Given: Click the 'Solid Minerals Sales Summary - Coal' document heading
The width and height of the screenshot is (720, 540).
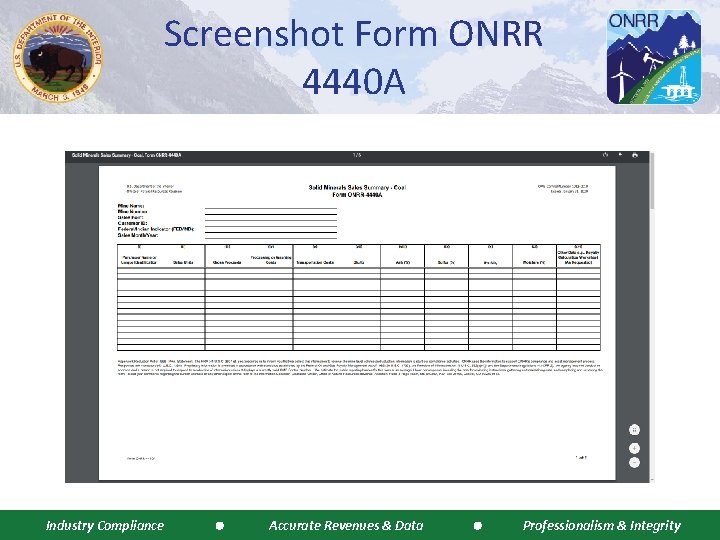Looking at the screenshot, I should [357, 187].
